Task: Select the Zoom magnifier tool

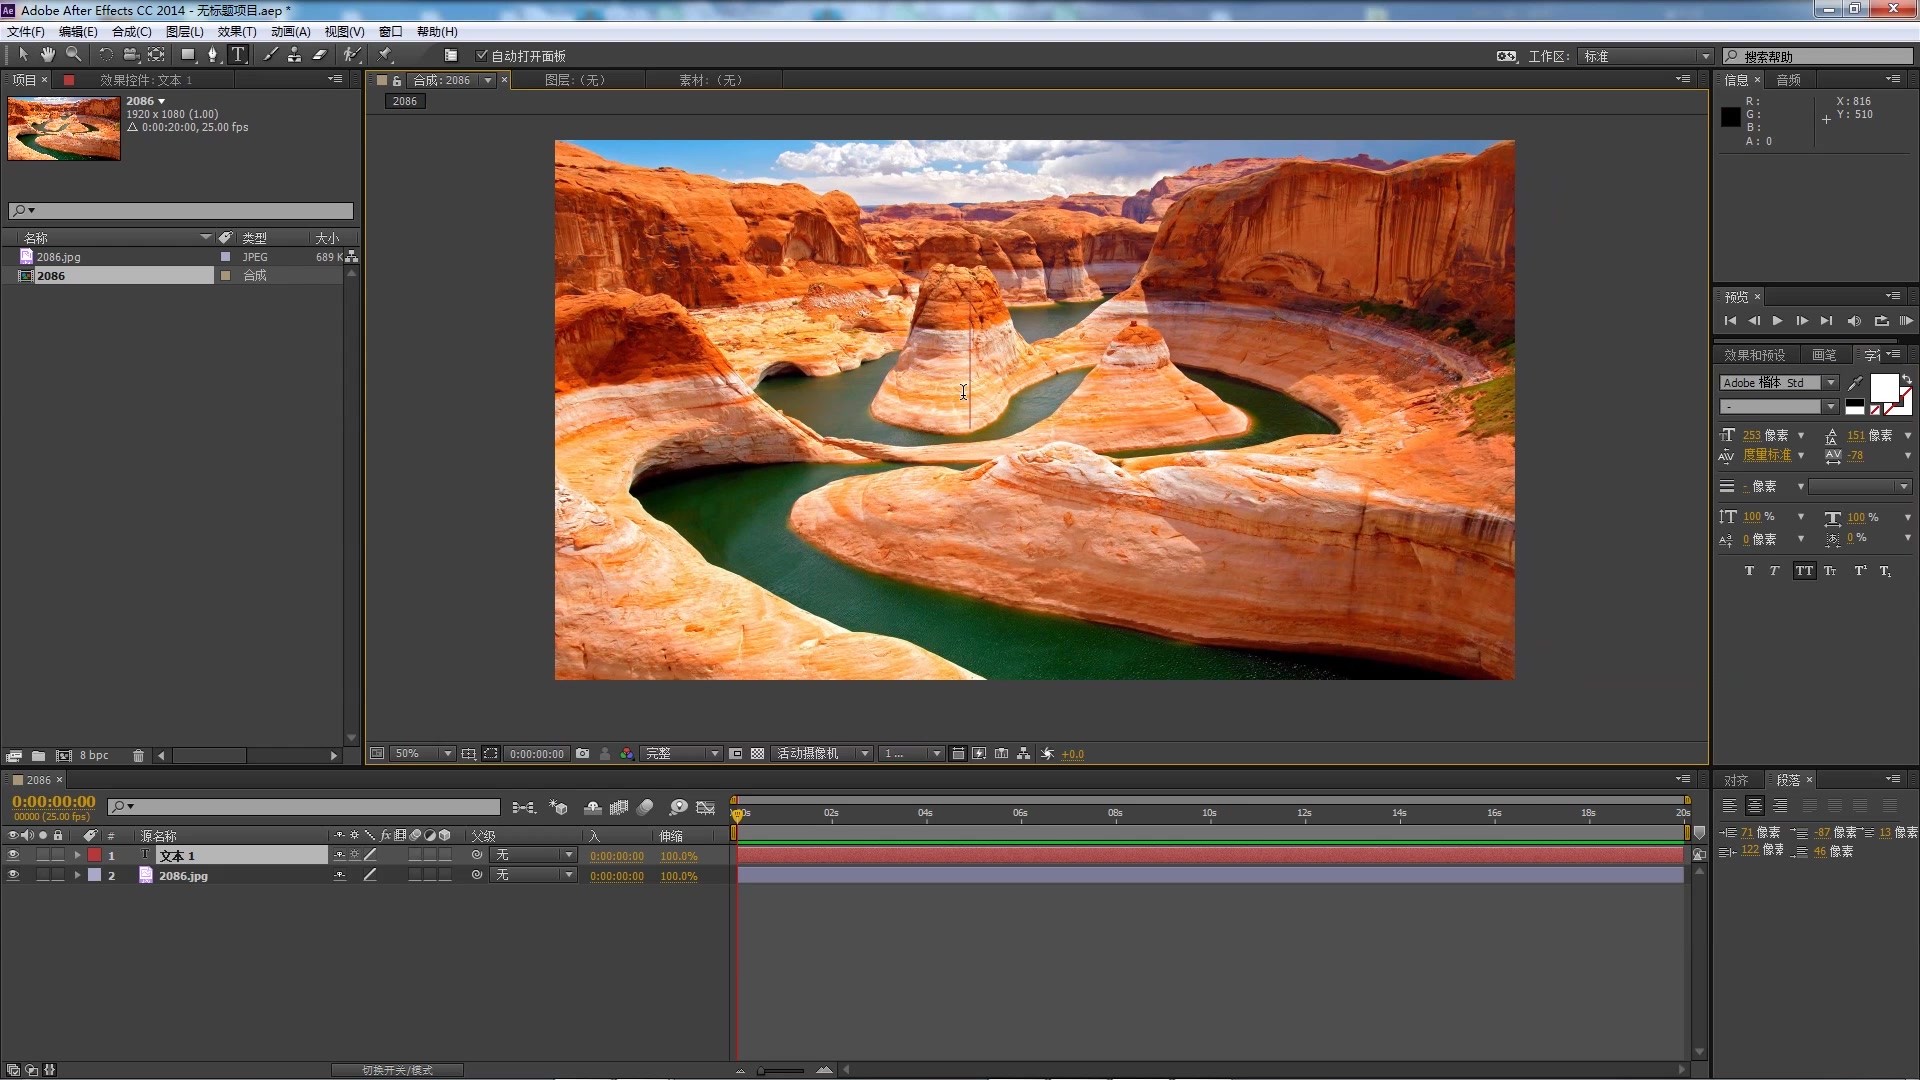Action: (73, 55)
